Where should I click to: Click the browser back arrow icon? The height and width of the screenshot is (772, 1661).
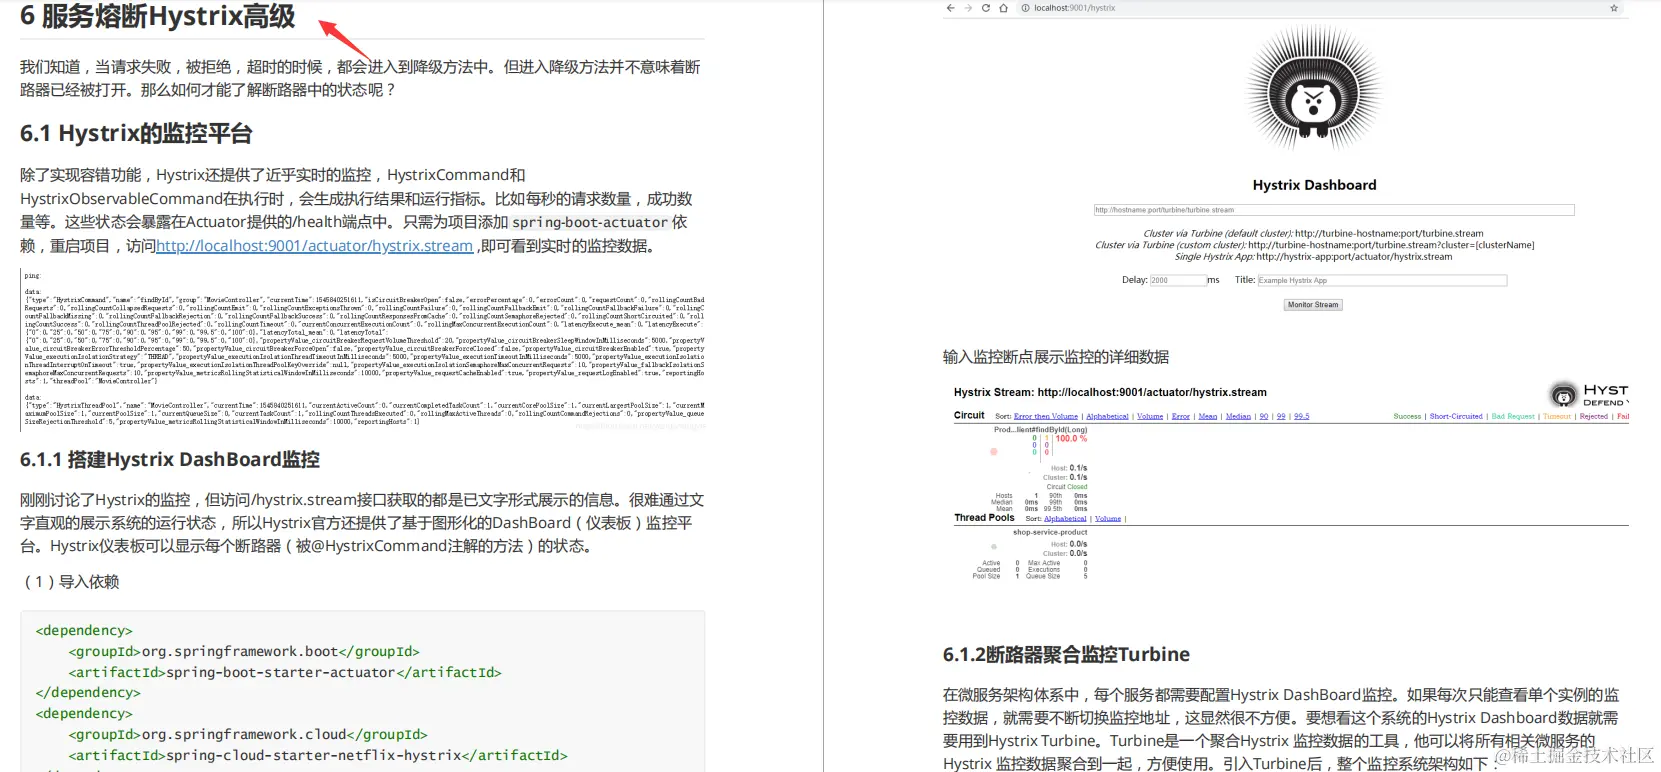click(950, 8)
